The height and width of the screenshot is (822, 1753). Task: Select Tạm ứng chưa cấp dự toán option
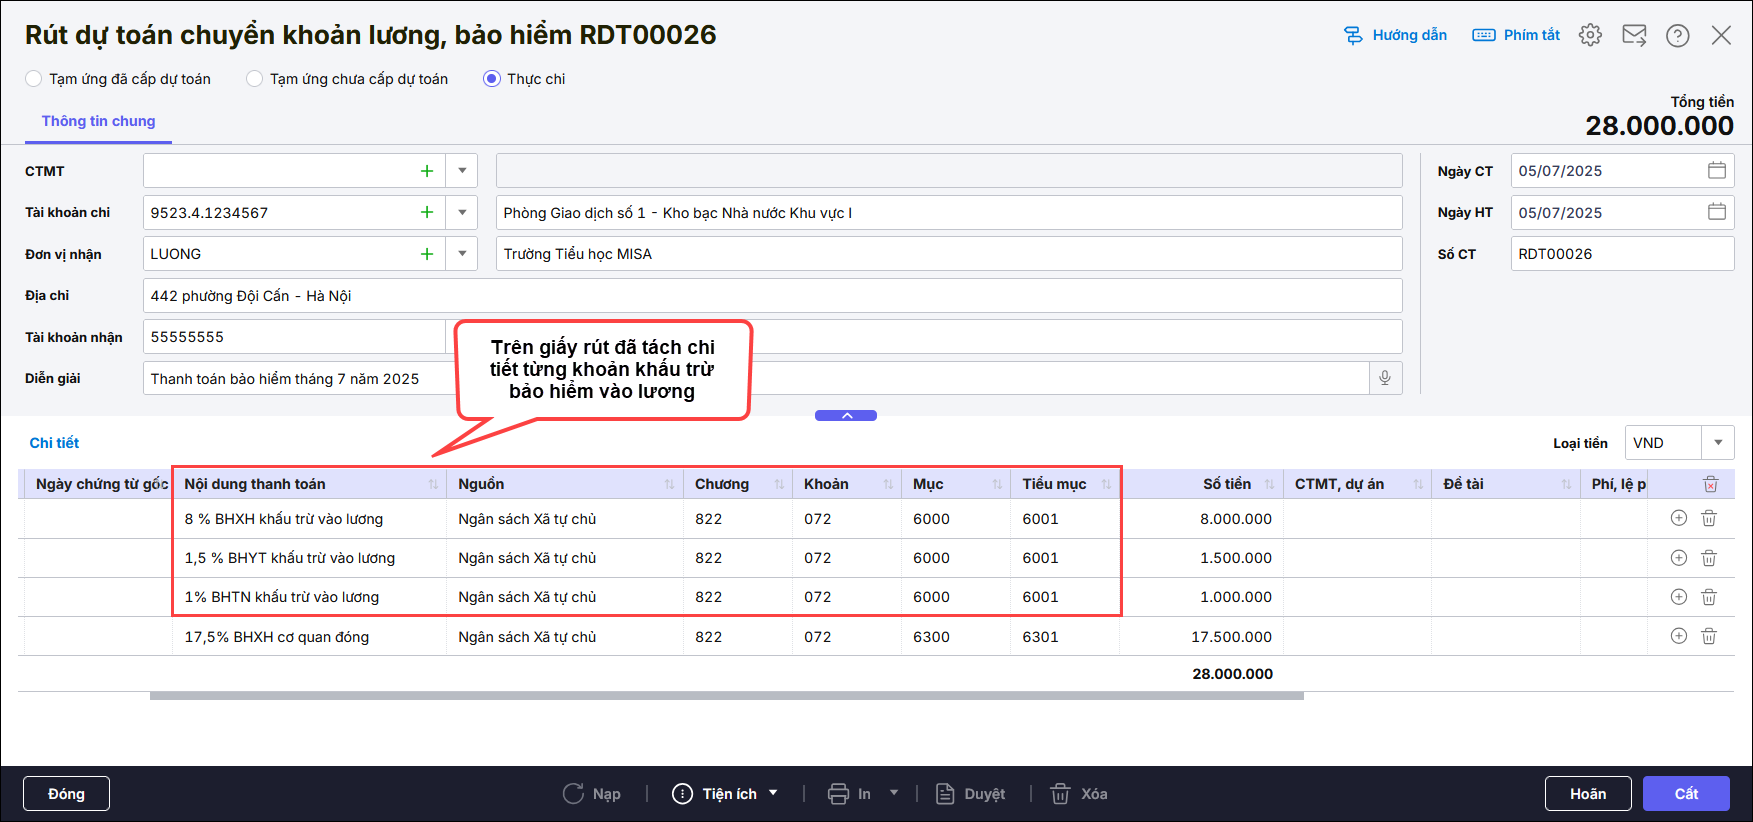(255, 79)
